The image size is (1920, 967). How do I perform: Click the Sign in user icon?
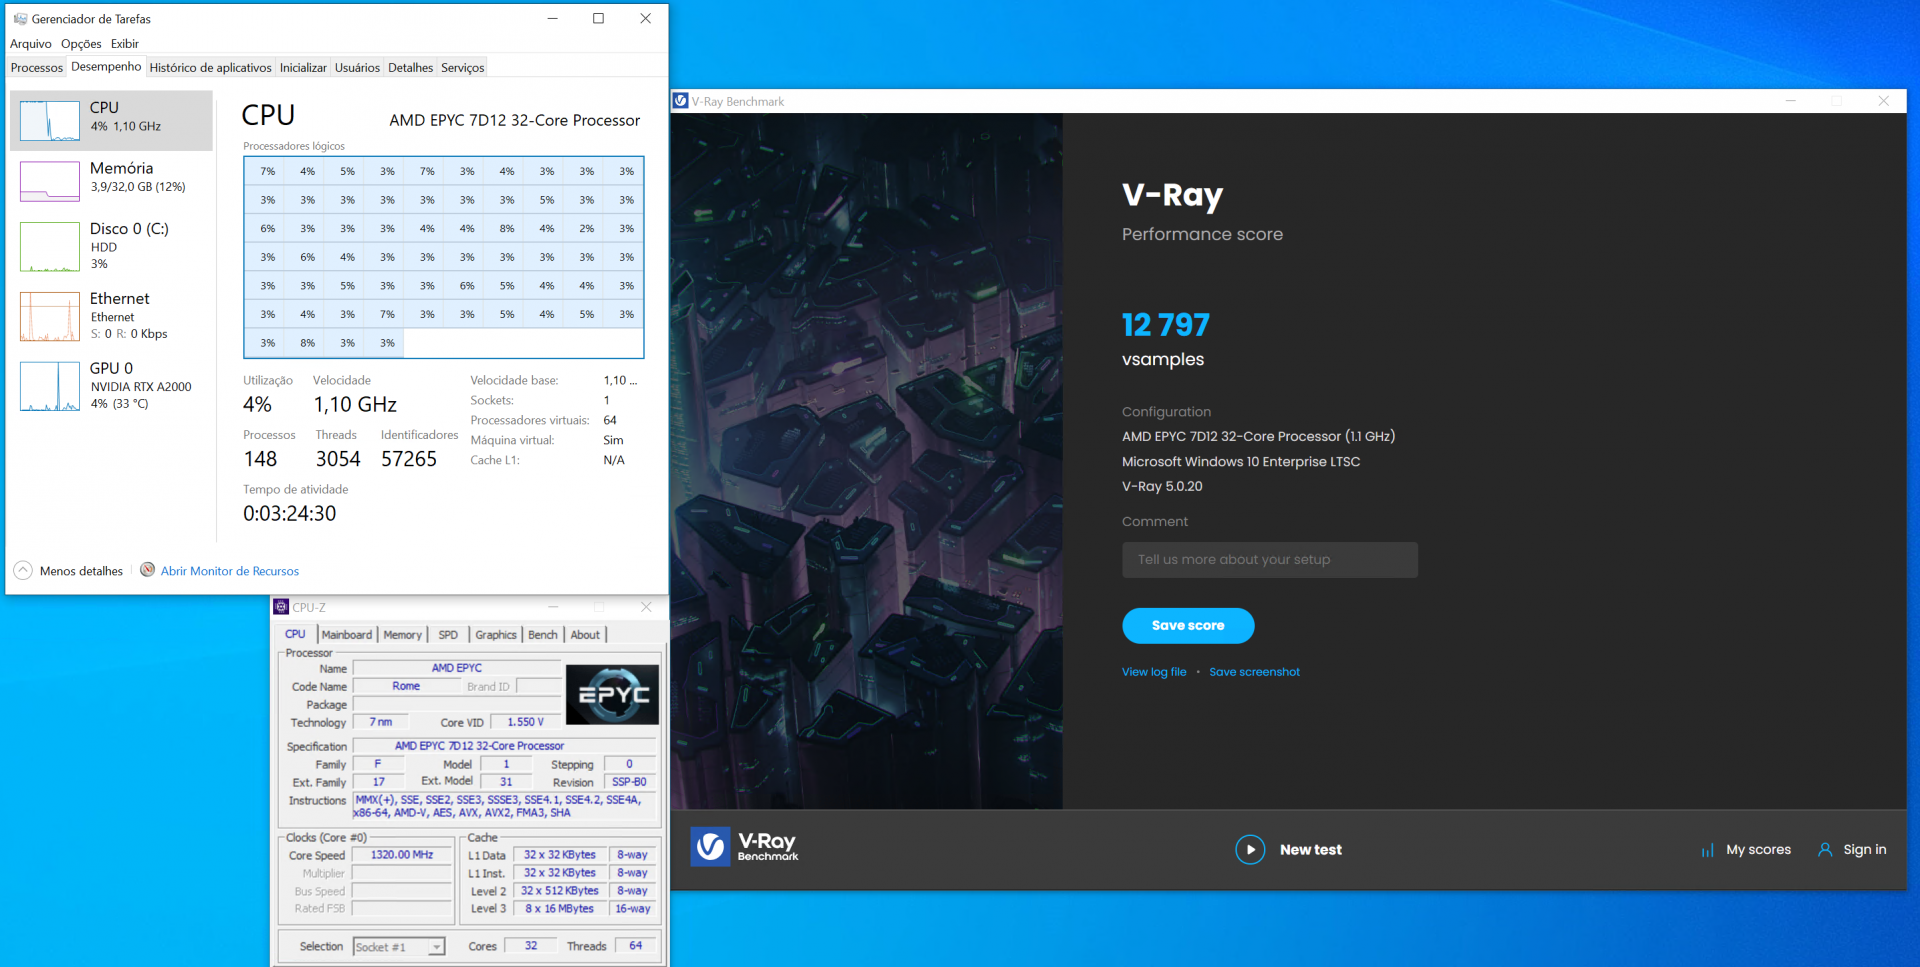(1825, 850)
